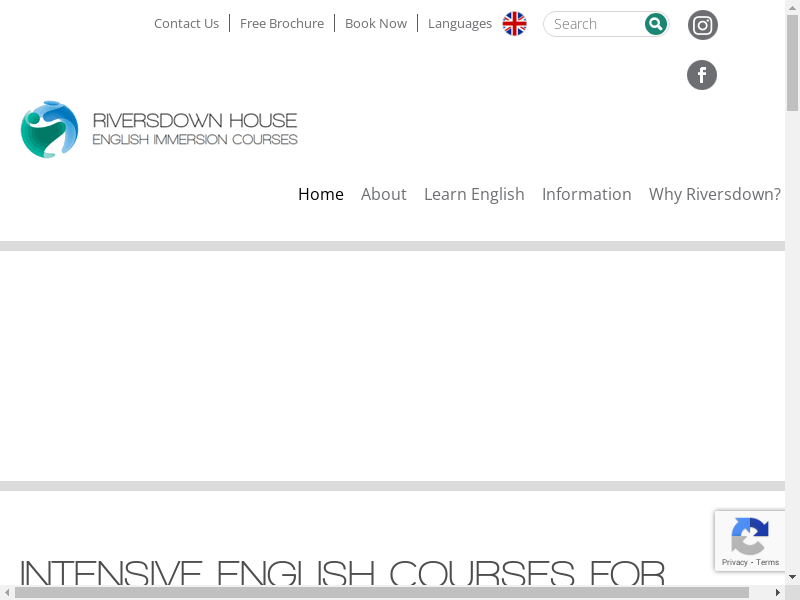
Task: Open the Instagram social icon
Action: (x=703, y=25)
